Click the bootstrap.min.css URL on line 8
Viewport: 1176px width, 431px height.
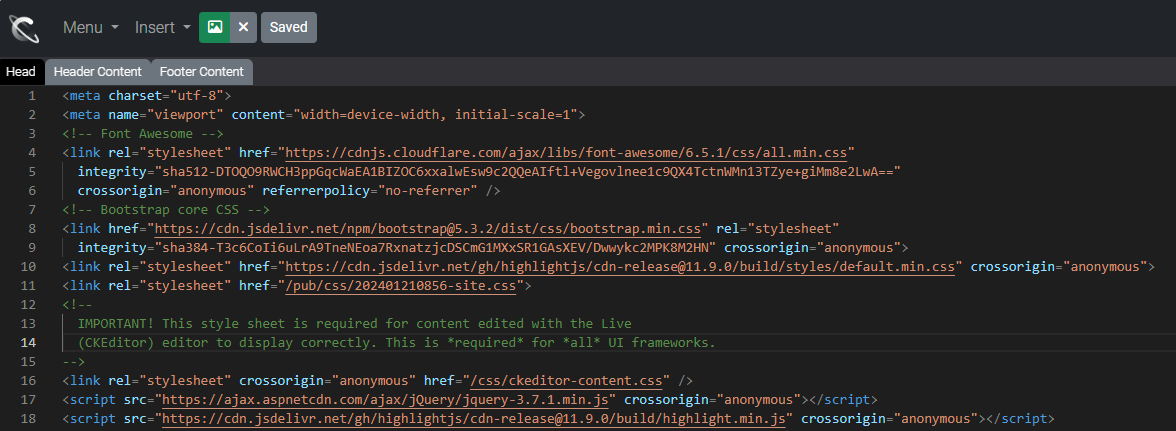click(x=428, y=229)
